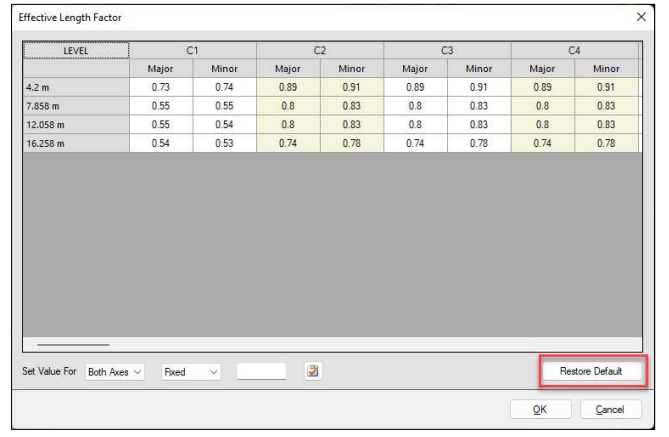The height and width of the screenshot is (437, 669).
Task: Close the Effective Length Factor dialog
Action: (x=641, y=17)
